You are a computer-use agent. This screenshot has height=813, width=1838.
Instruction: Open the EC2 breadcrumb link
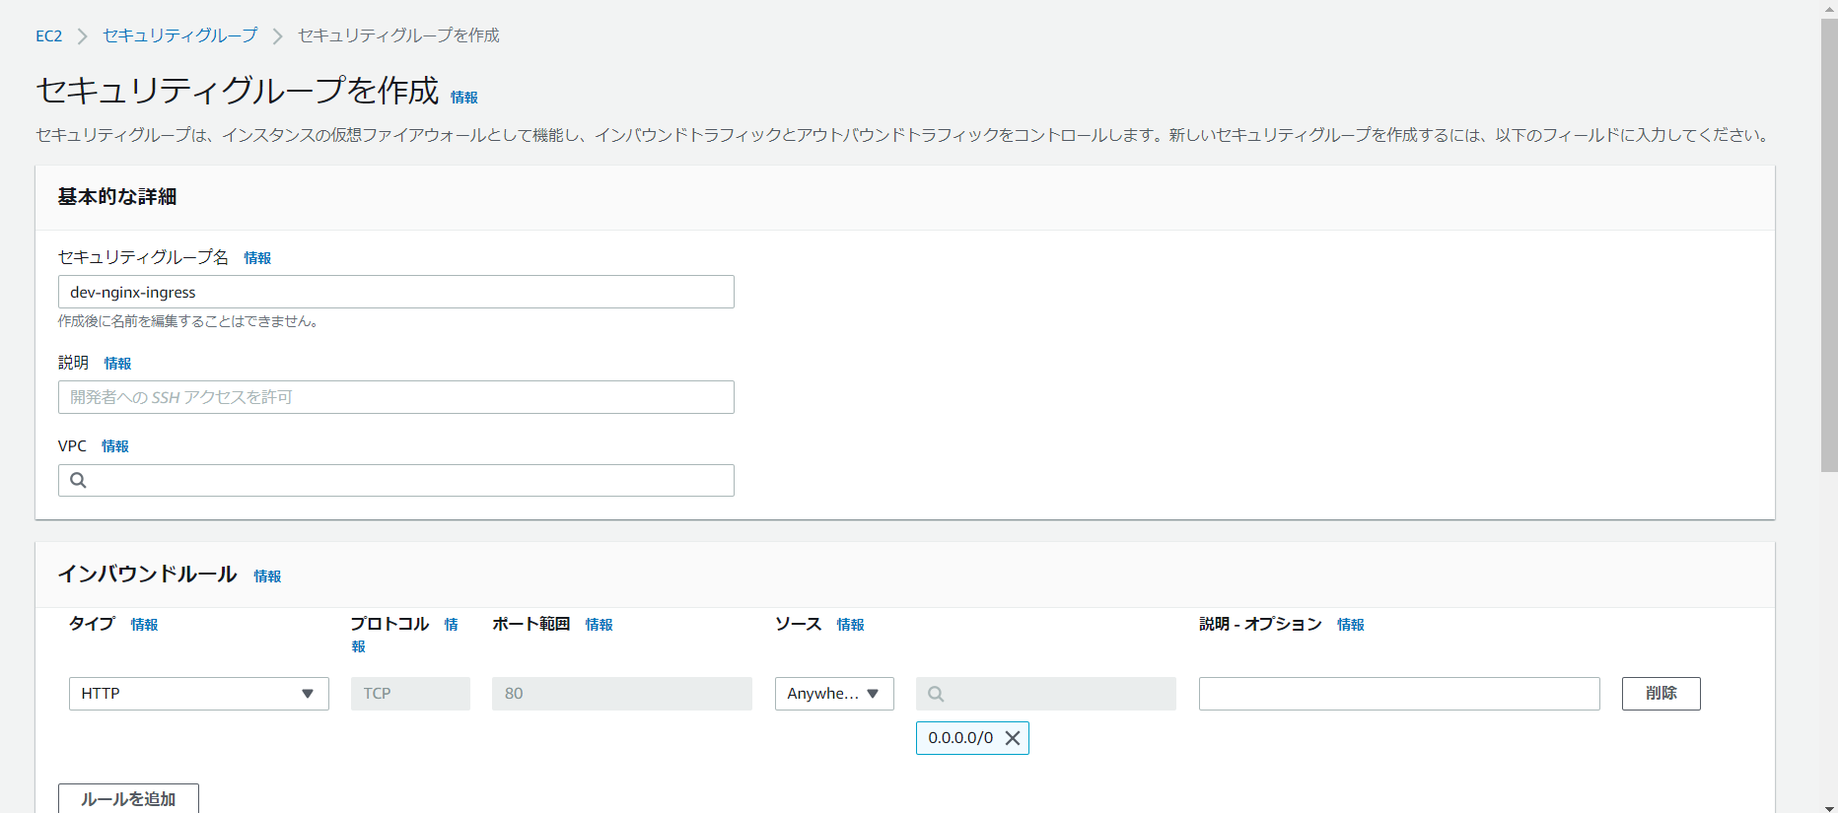[x=49, y=36]
